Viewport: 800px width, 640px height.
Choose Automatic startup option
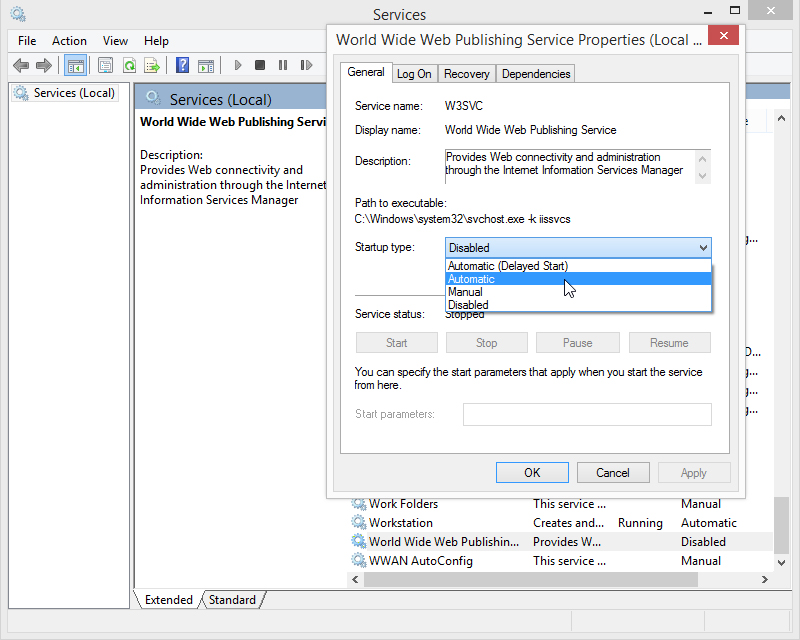click(x=578, y=279)
